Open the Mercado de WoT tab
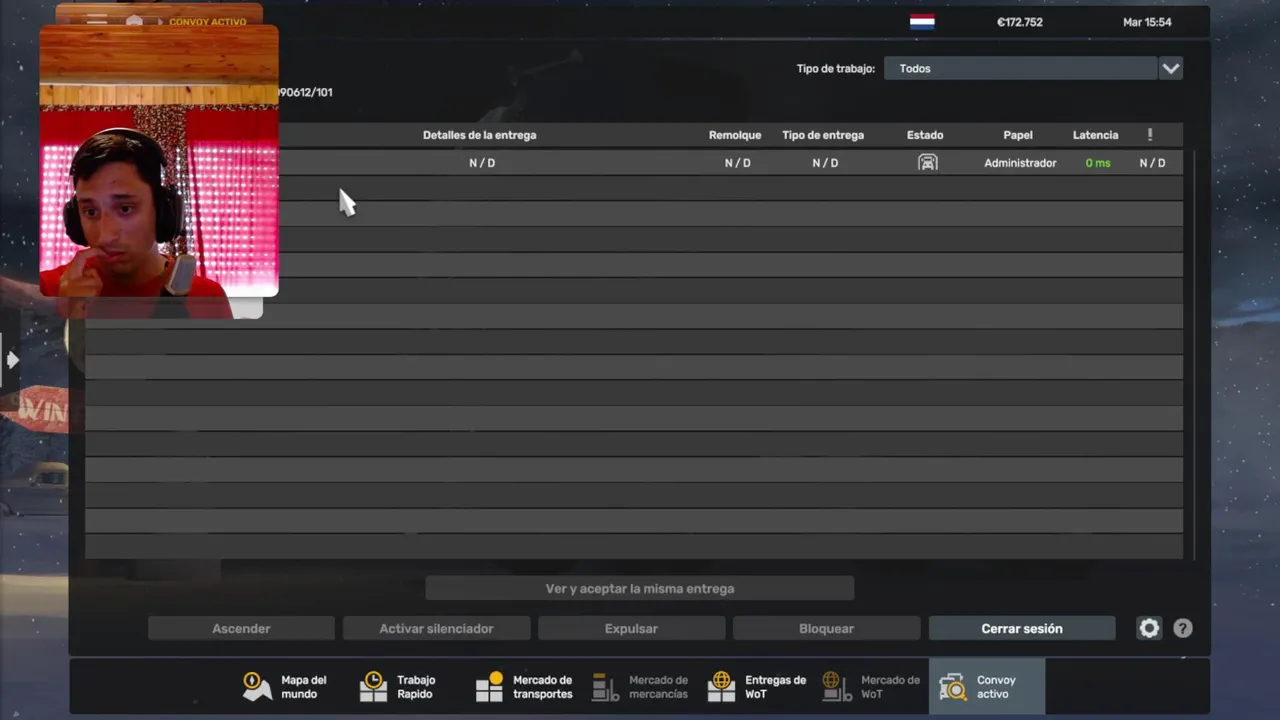The width and height of the screenshot is (1280, 720). point(871,687)
